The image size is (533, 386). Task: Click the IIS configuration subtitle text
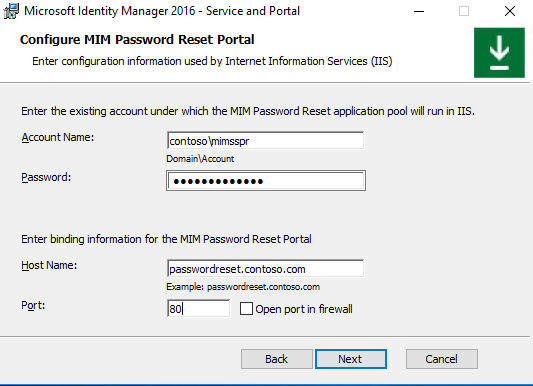[x=212, y=61]
